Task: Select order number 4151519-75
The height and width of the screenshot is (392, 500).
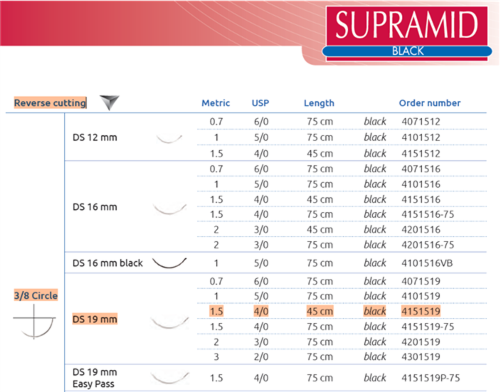Action: (428, 326)
